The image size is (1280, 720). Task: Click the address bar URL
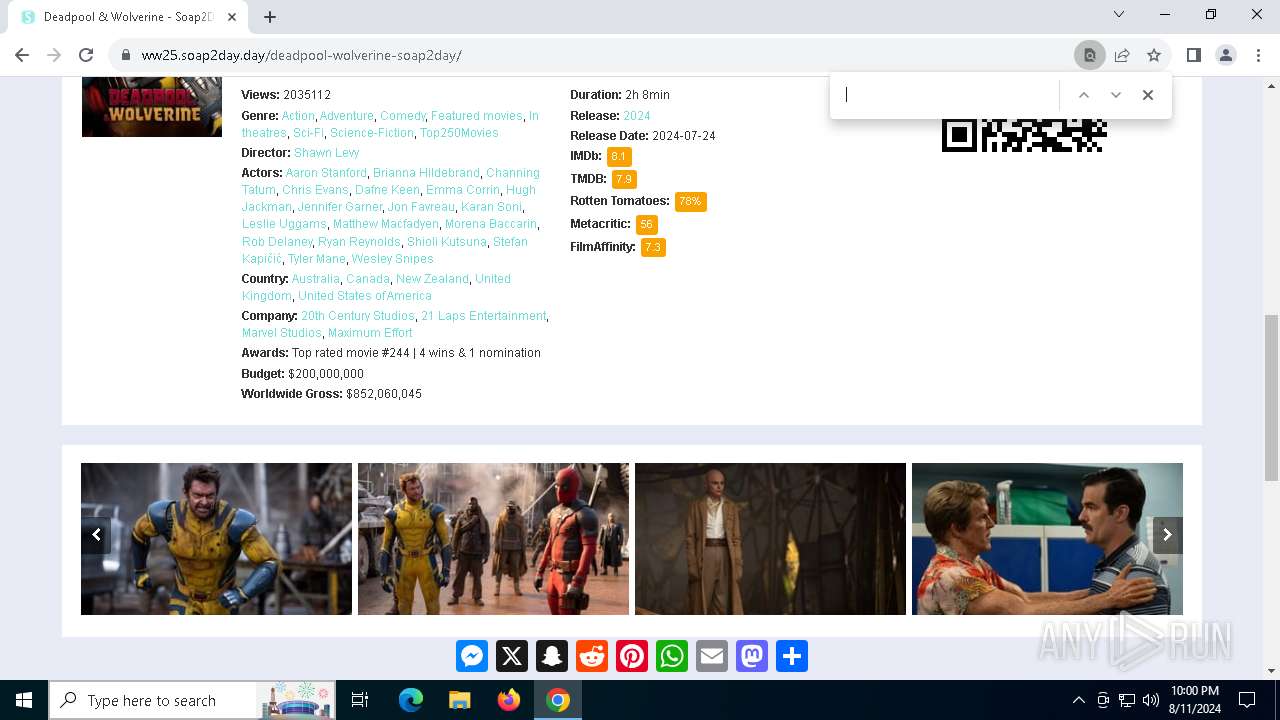tap(301, 55)
